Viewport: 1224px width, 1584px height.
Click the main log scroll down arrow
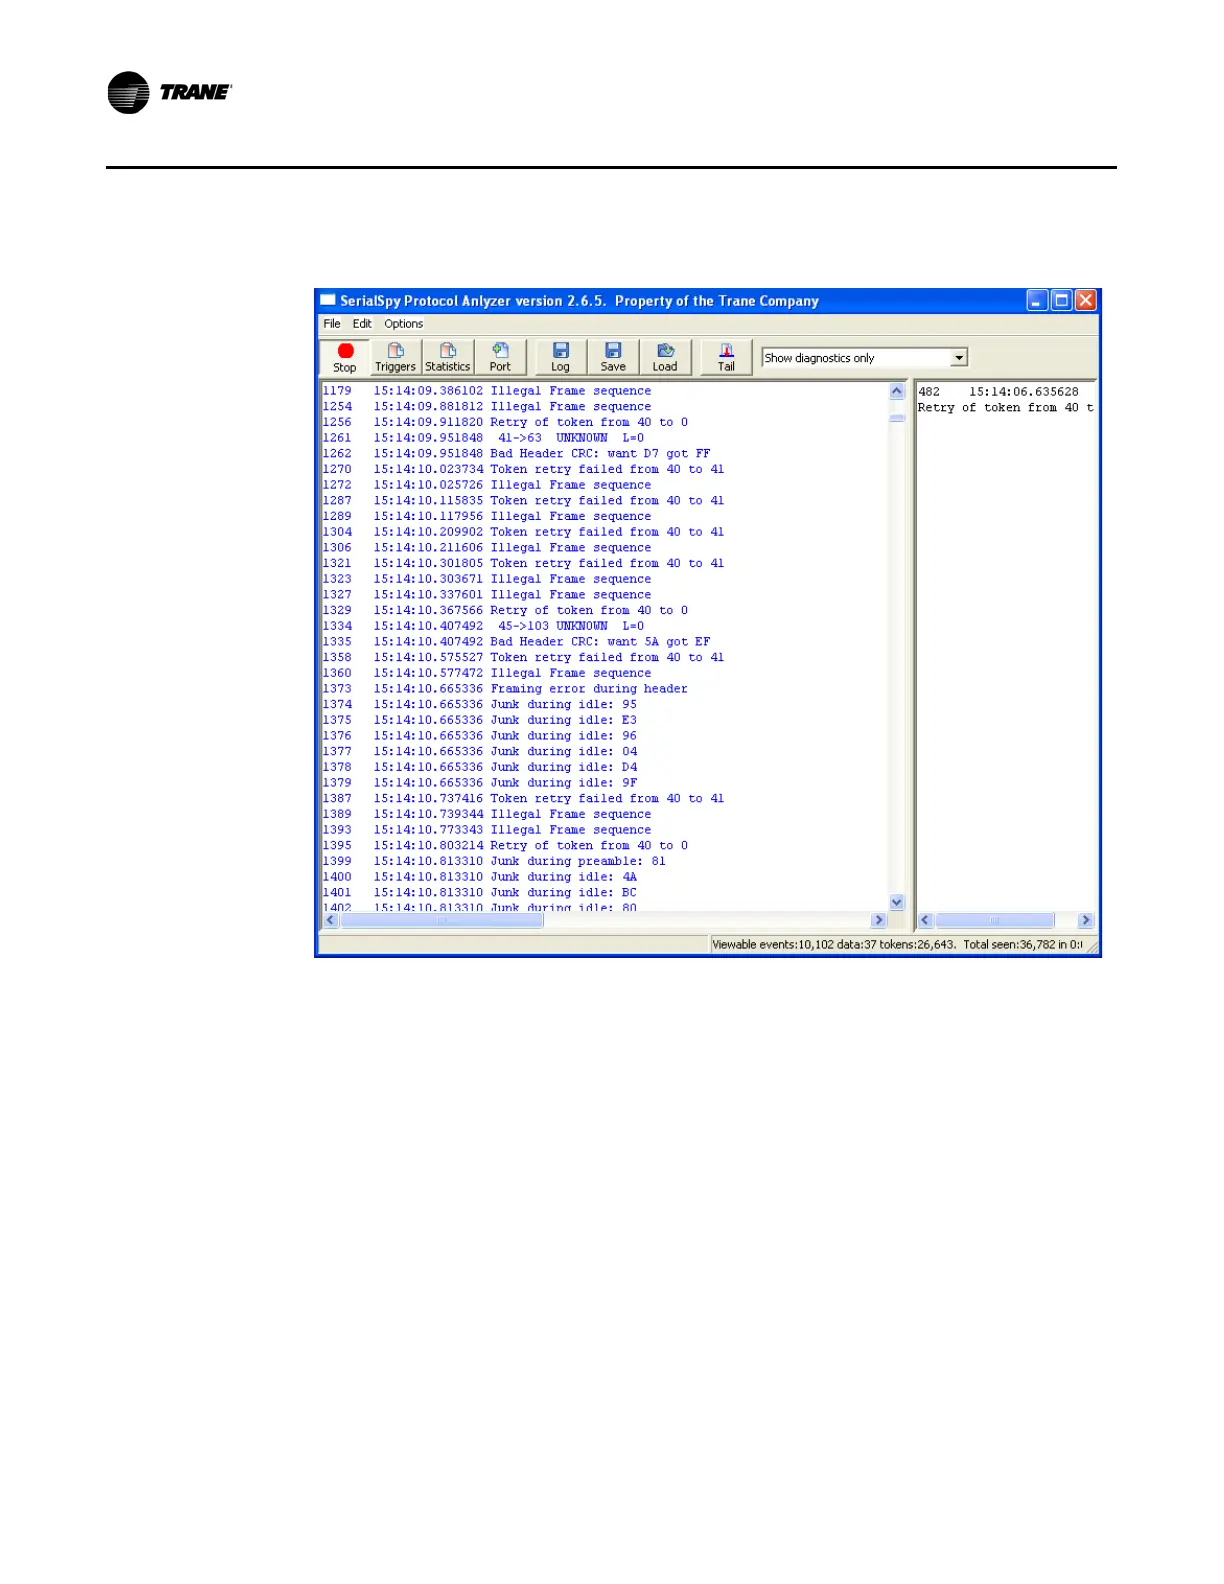click(x=897, y=902)
